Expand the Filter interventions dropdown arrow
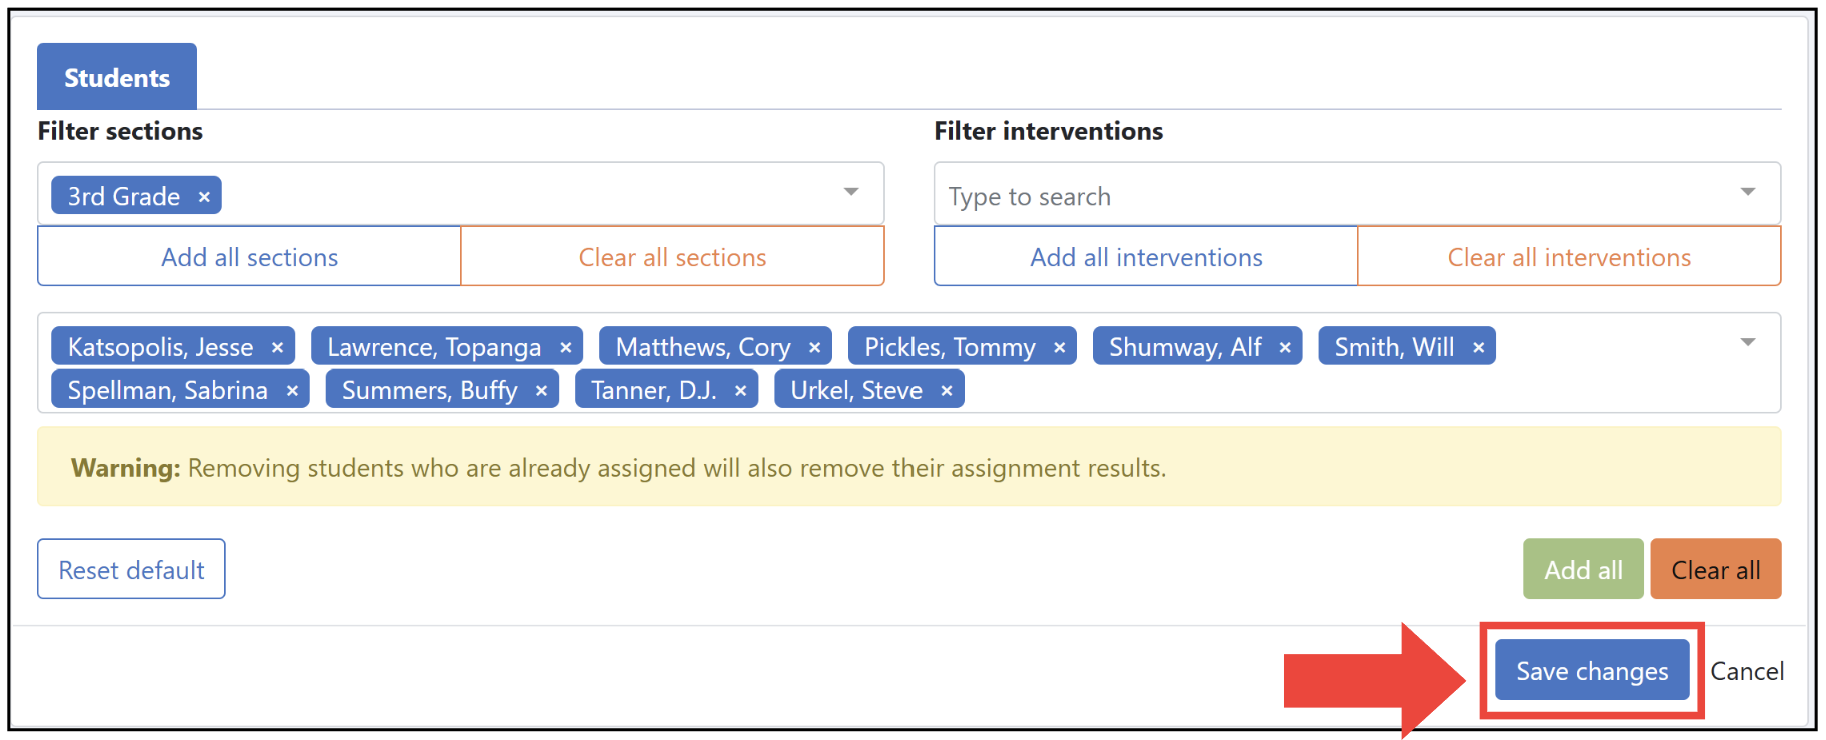The height and width of the screenshot is (740, 1826). [x=1748, y=192]
